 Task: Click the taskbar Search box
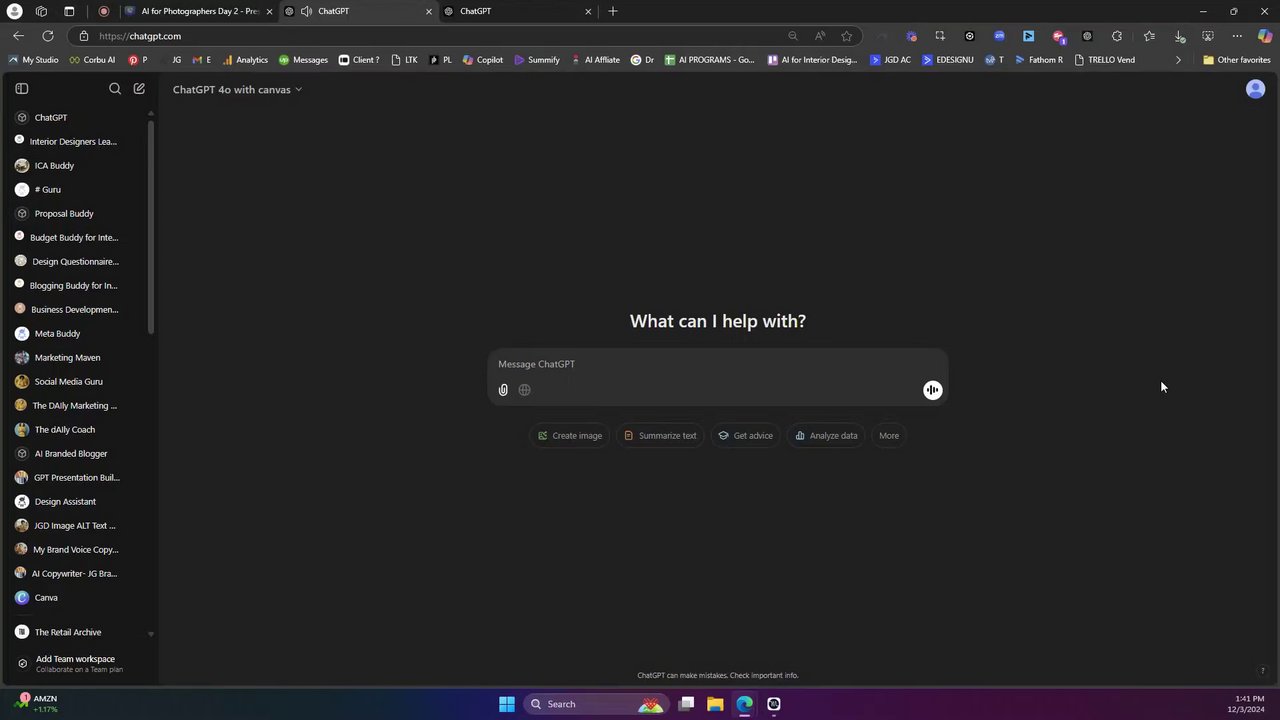[595, 704]
